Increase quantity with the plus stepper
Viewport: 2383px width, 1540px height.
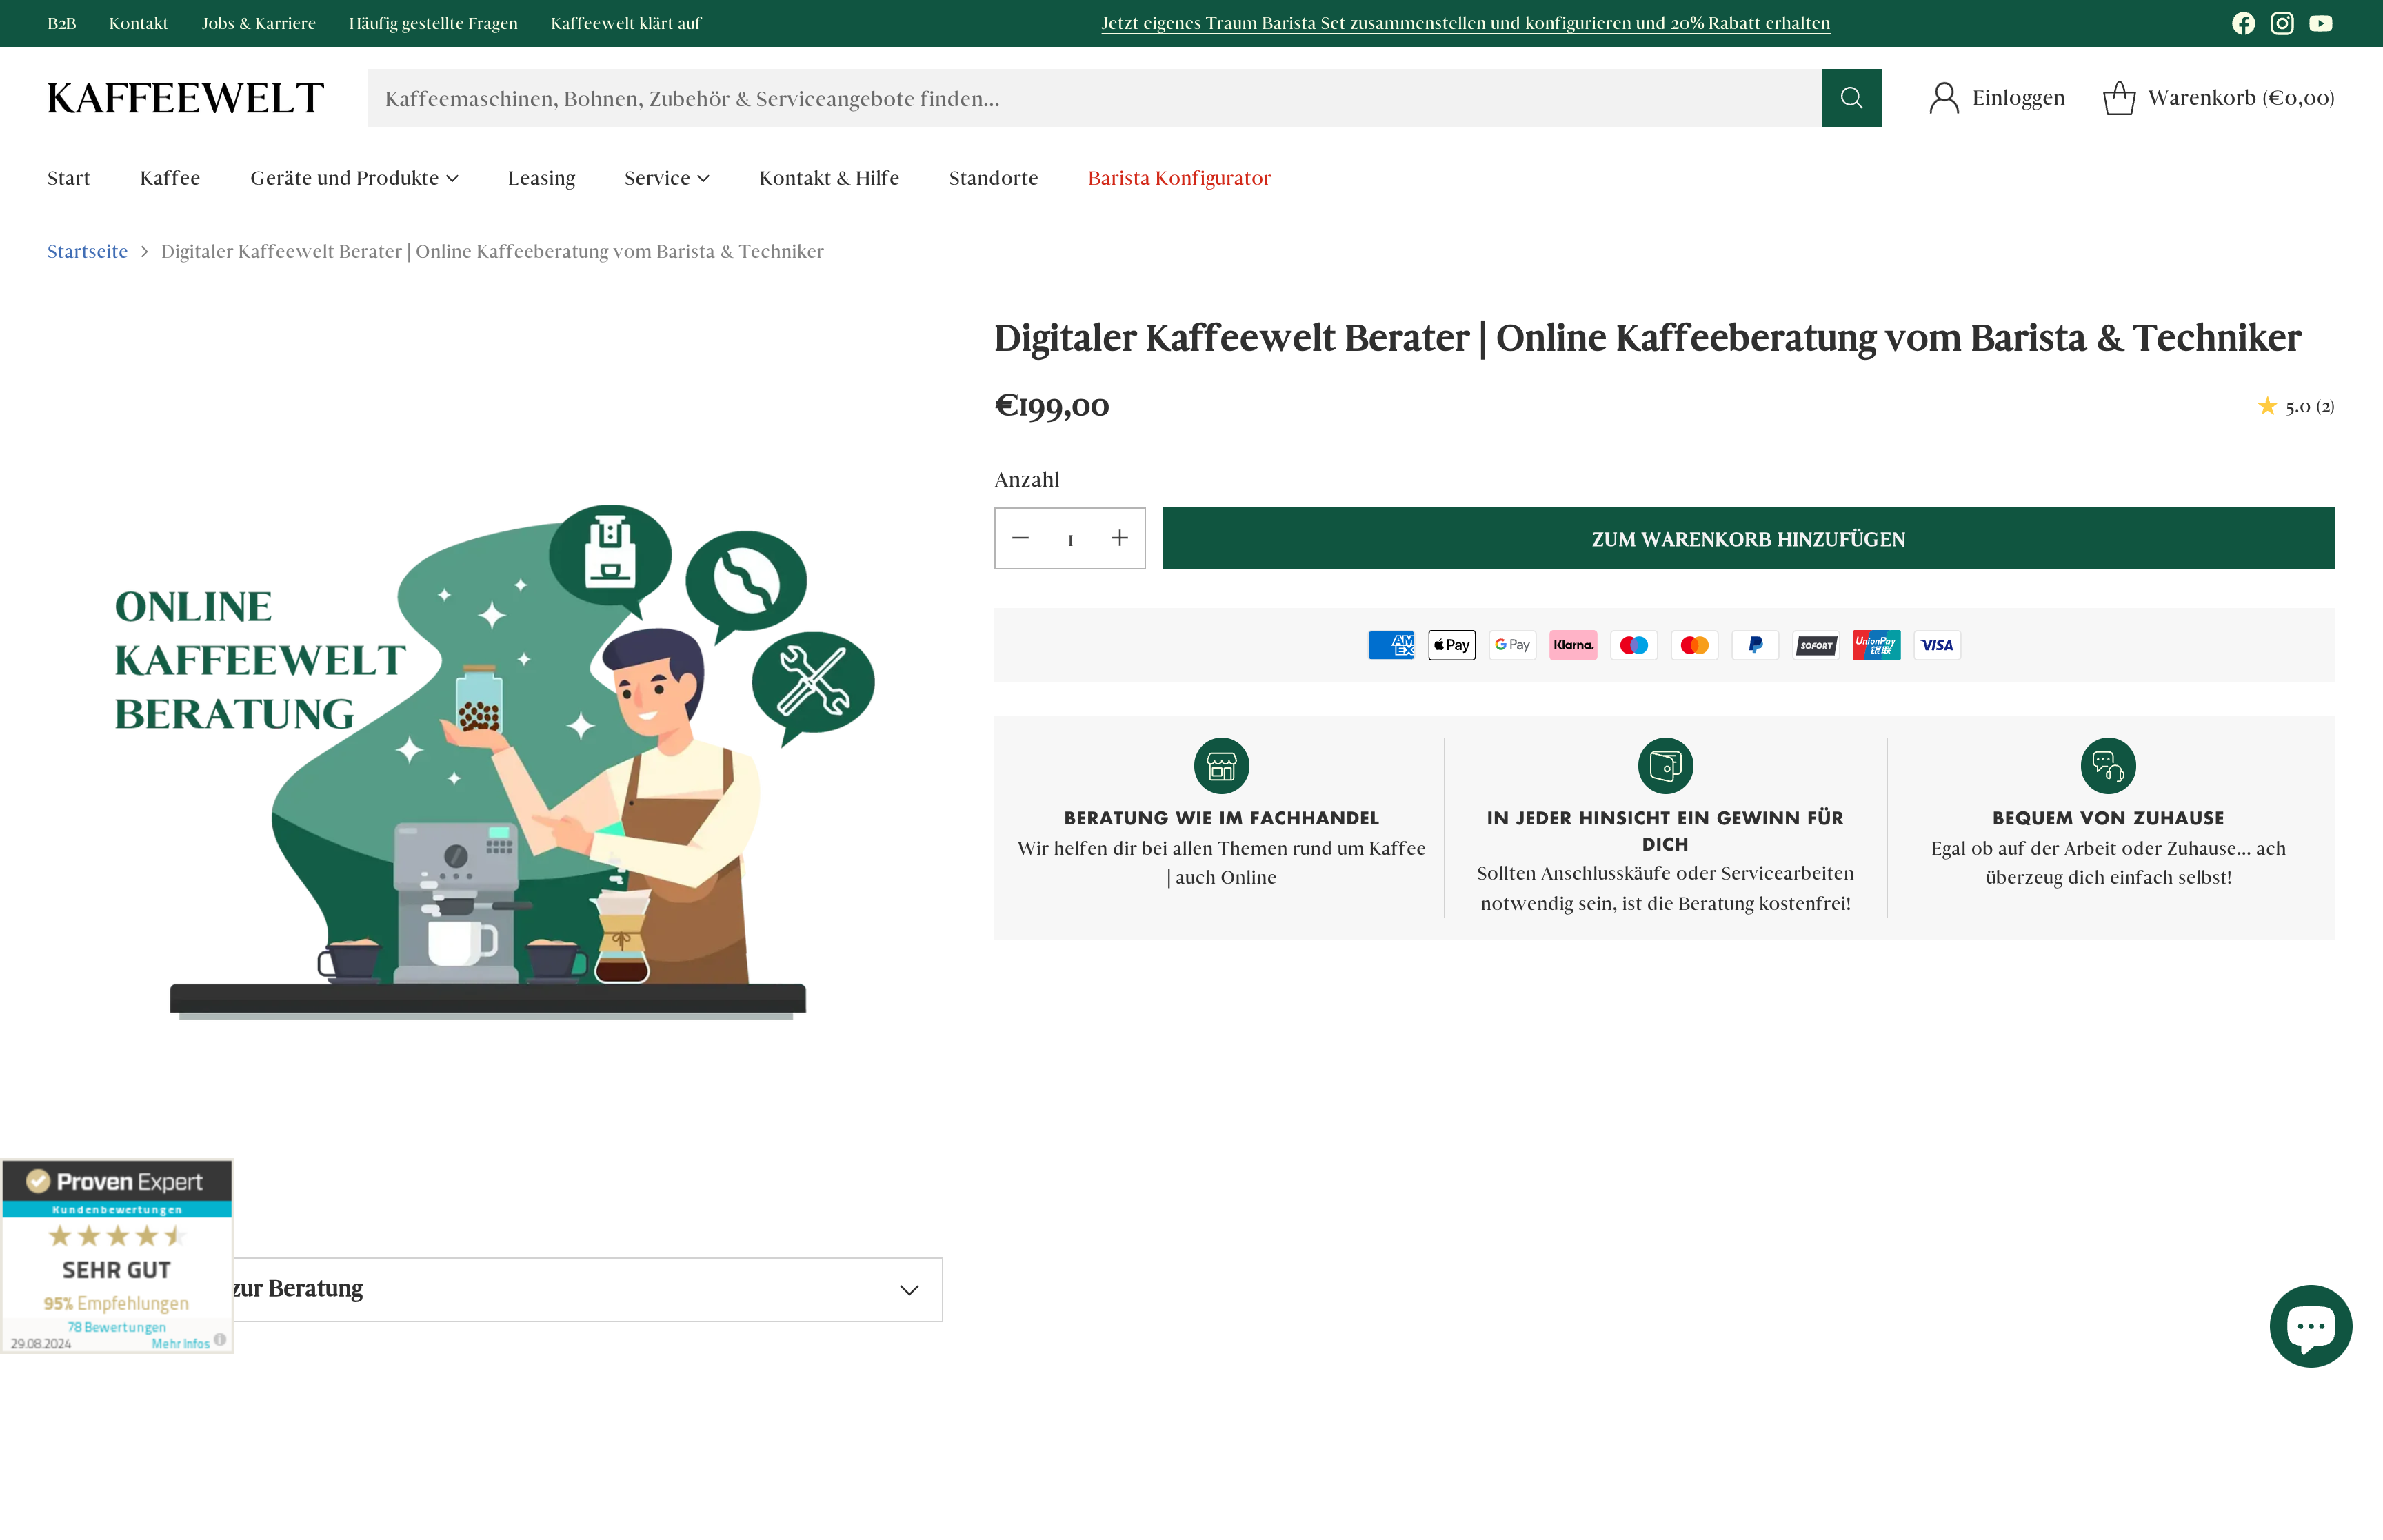click(1119, 538)
